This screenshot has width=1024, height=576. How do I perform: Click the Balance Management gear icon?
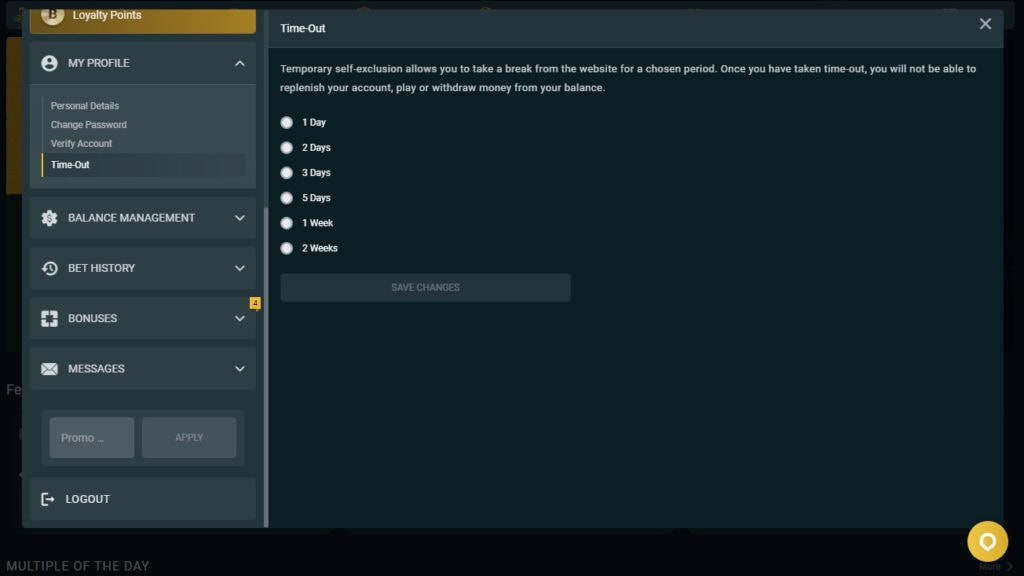[50, 218]
